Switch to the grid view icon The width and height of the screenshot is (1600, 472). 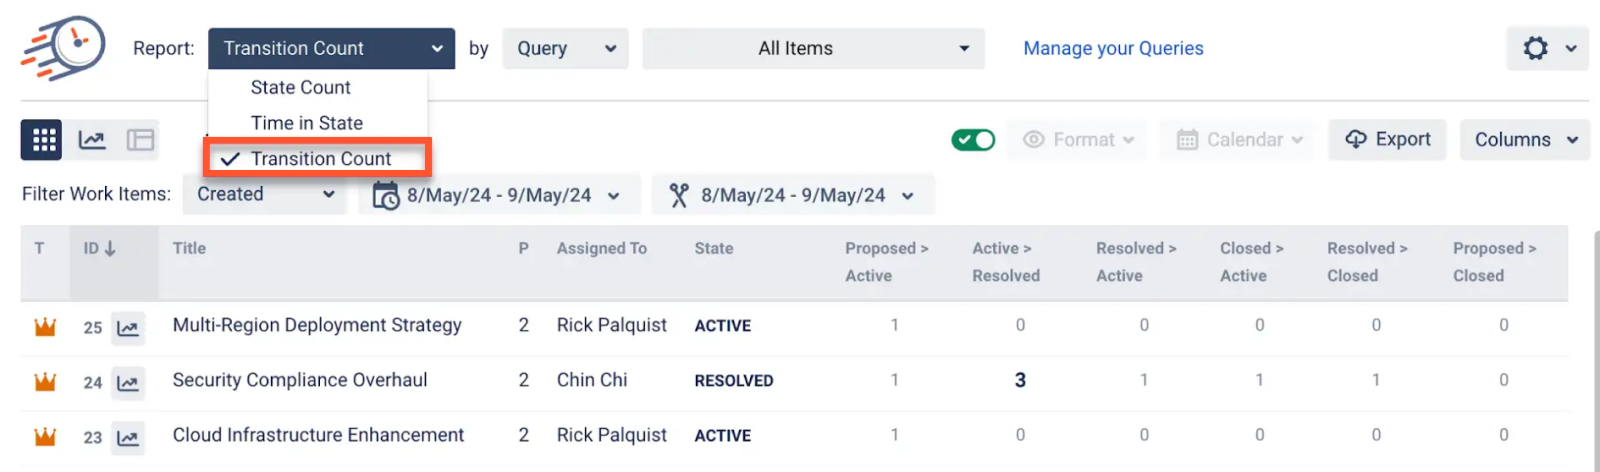(x=42, y=140)
